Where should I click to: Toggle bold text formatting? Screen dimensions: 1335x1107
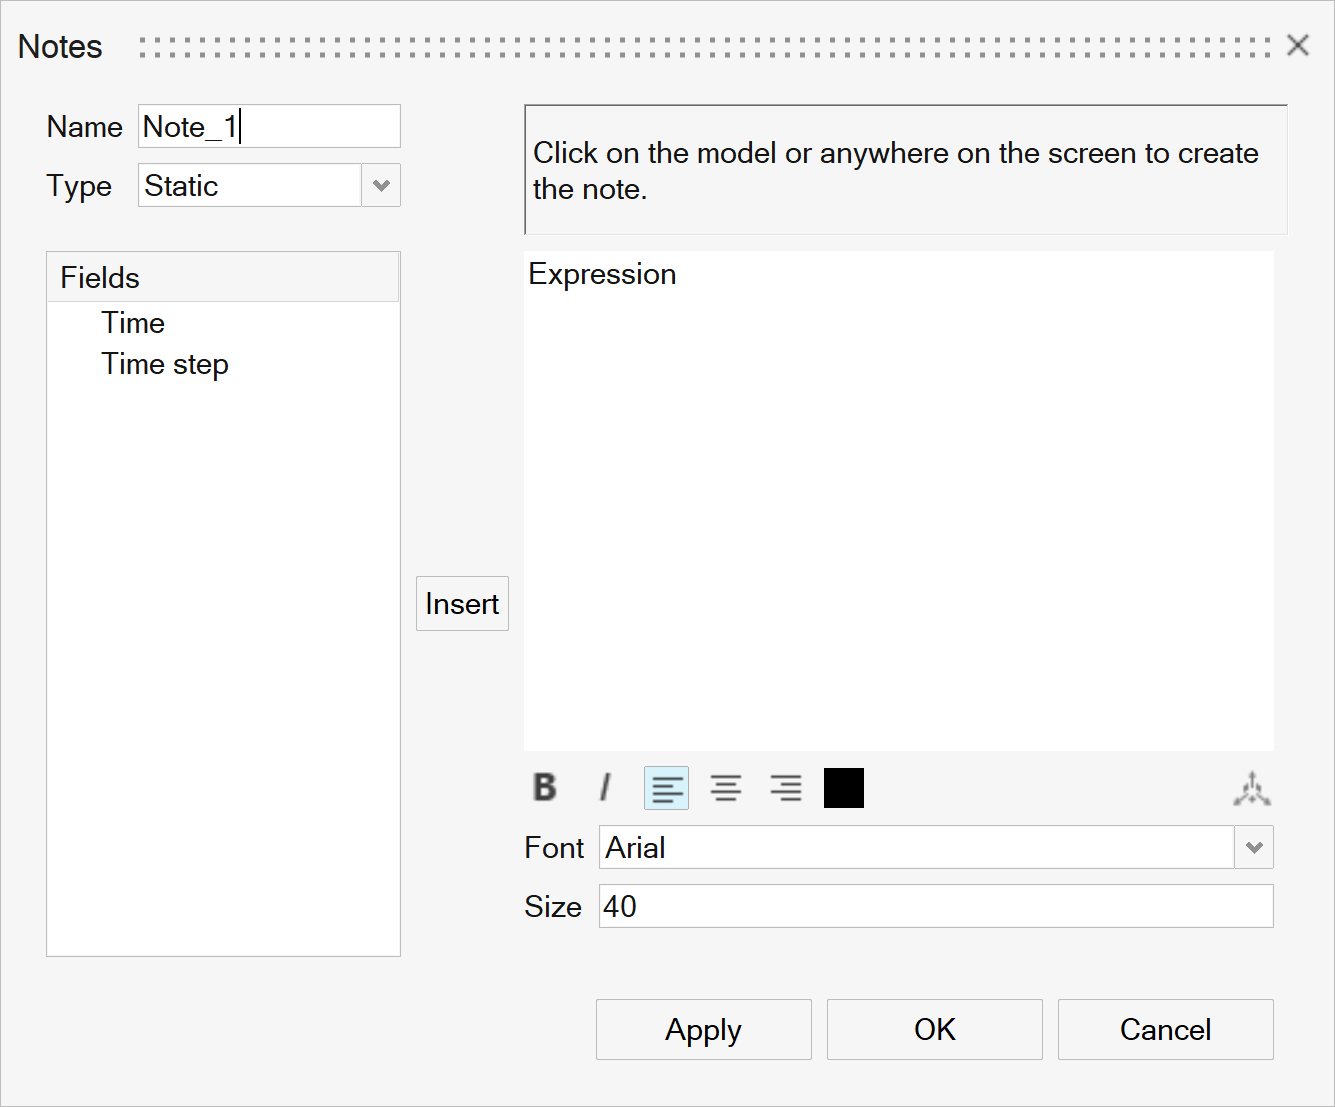pos(545,788)
